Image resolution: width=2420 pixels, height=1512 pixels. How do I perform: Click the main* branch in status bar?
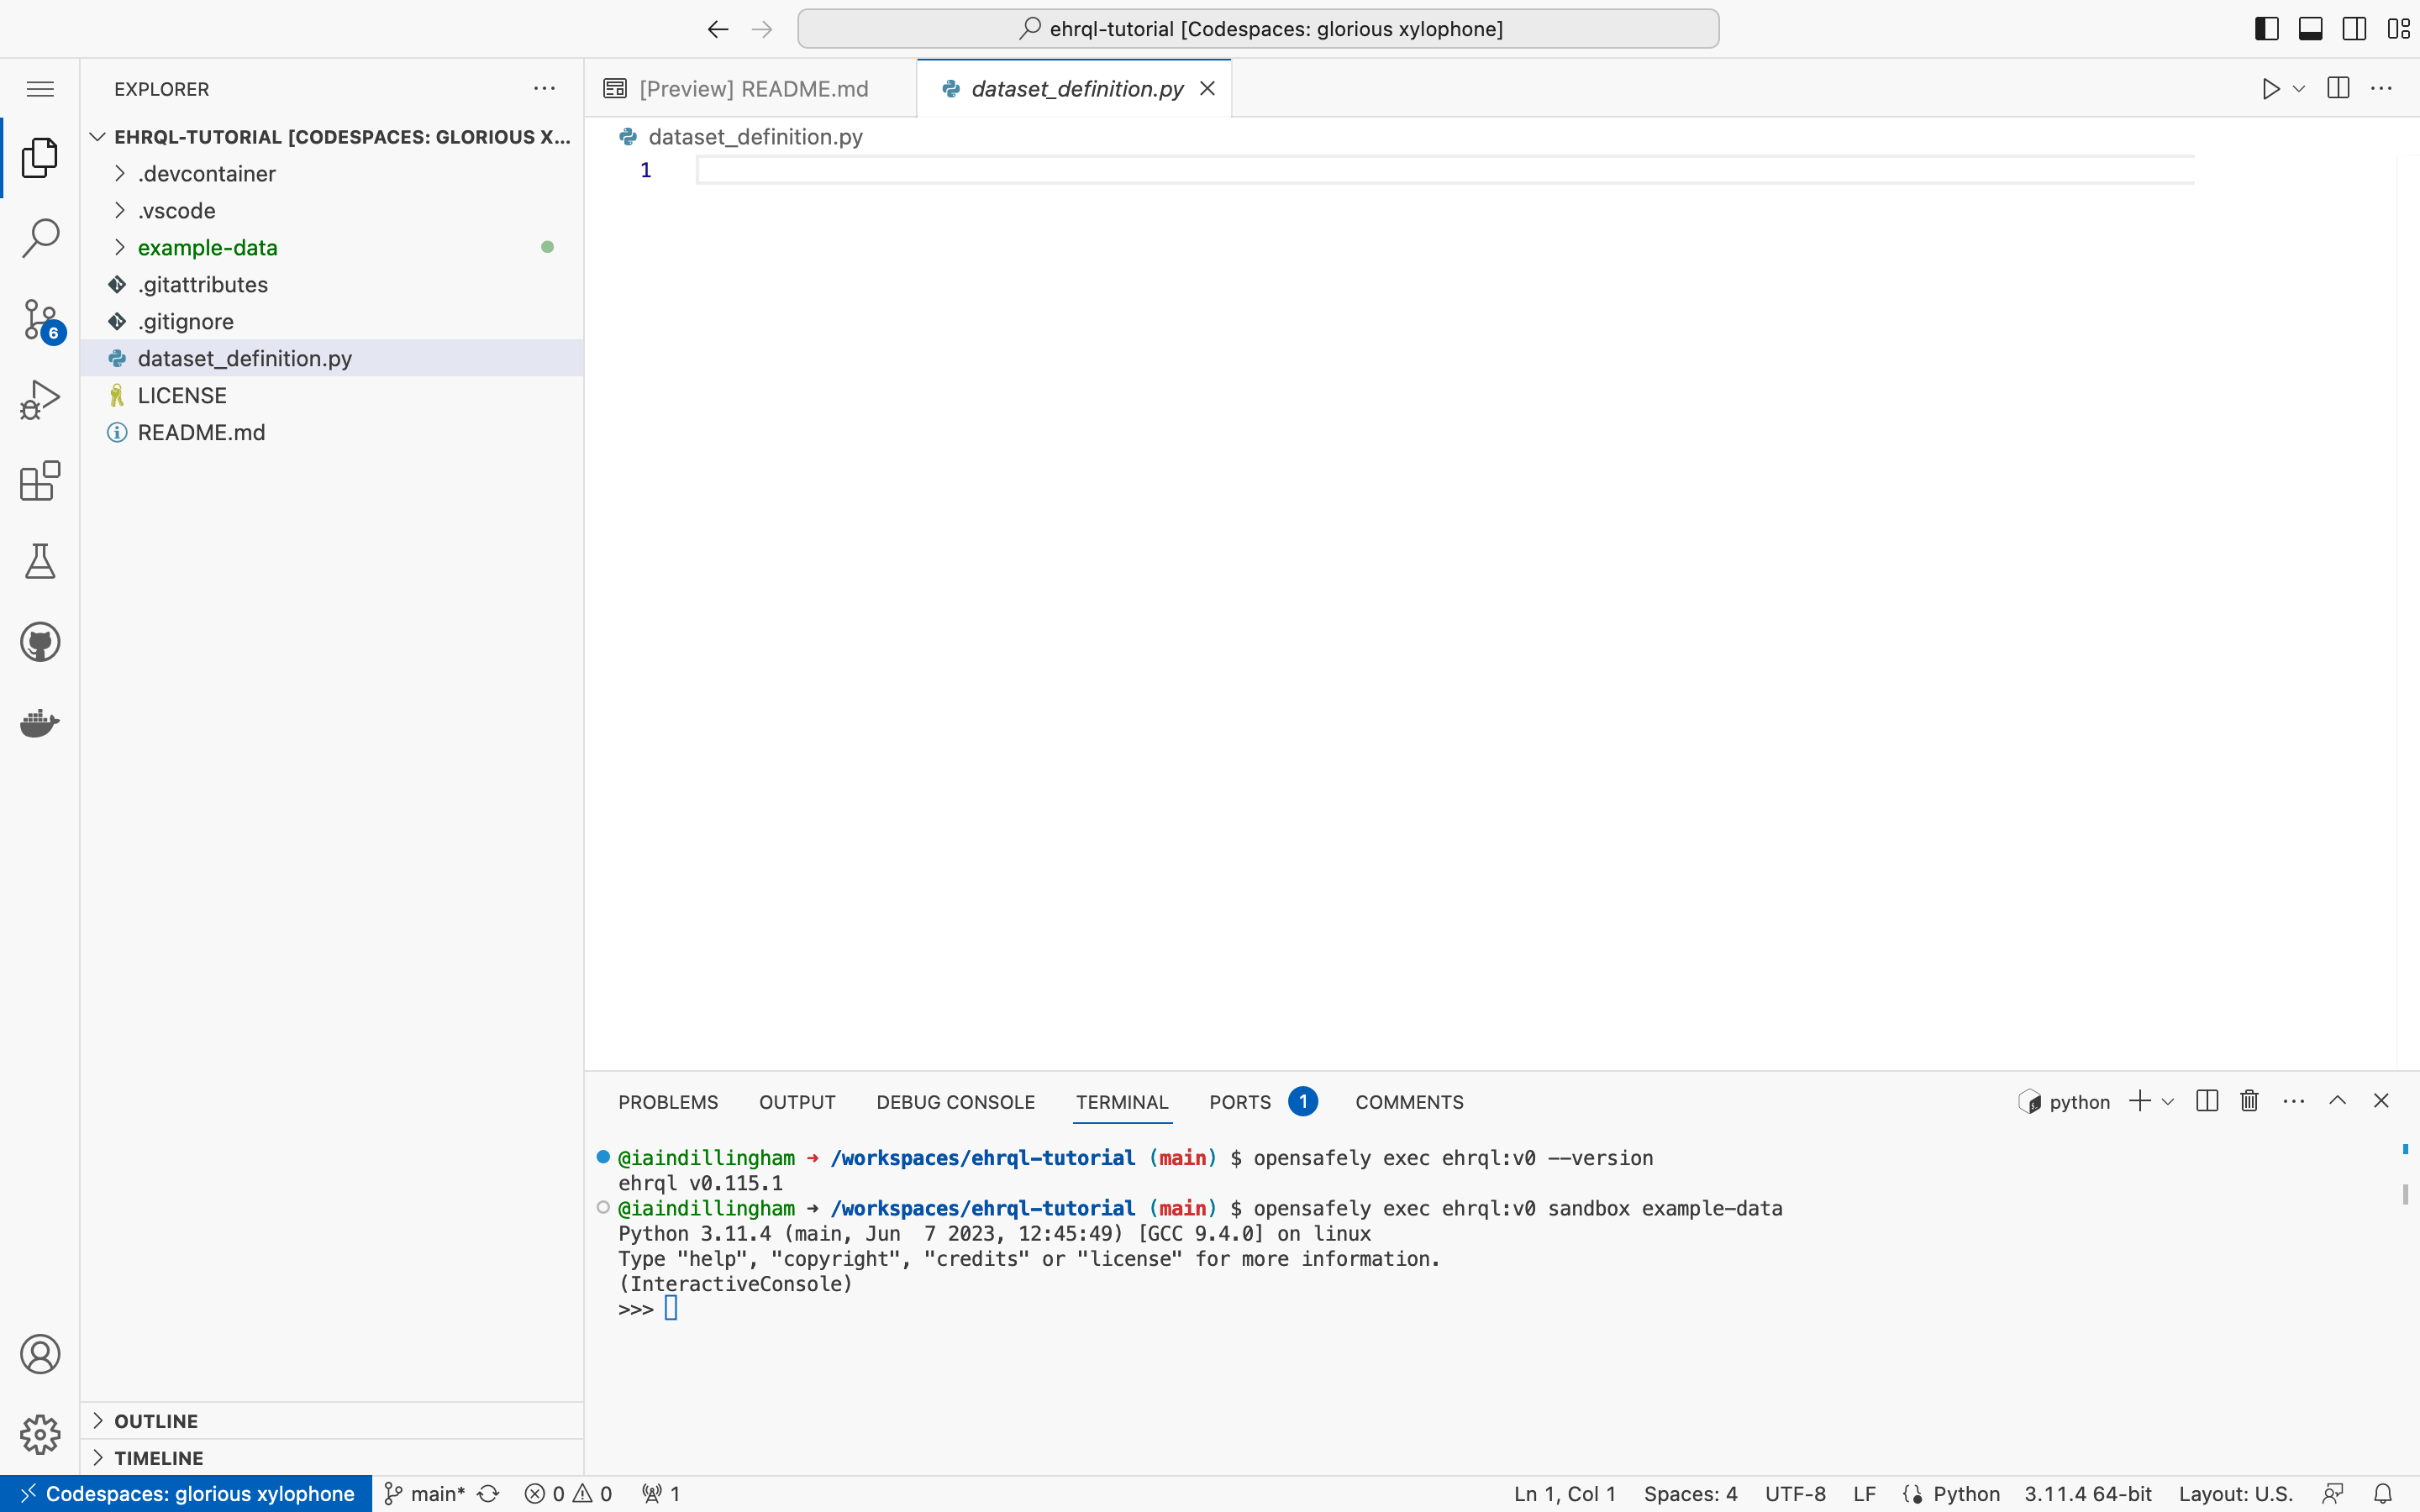click(426, 1494)
